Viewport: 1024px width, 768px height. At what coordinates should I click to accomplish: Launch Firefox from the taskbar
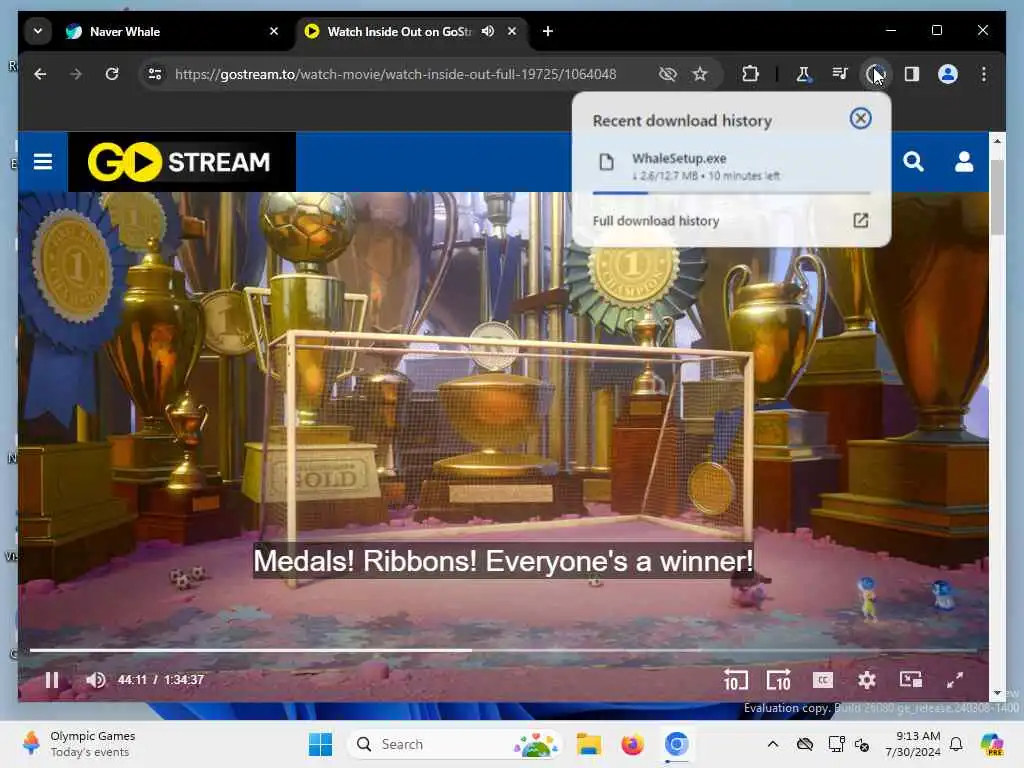pyautogui.click(x=632, y=744)
